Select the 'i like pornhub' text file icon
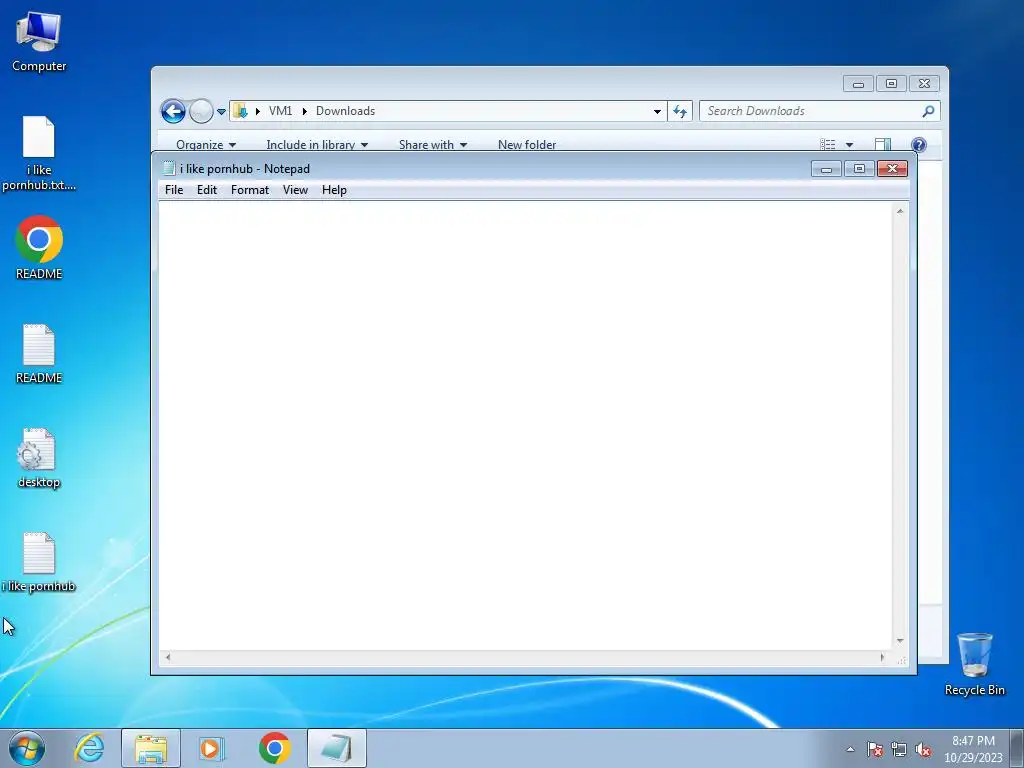 click(x=39, y=563)
